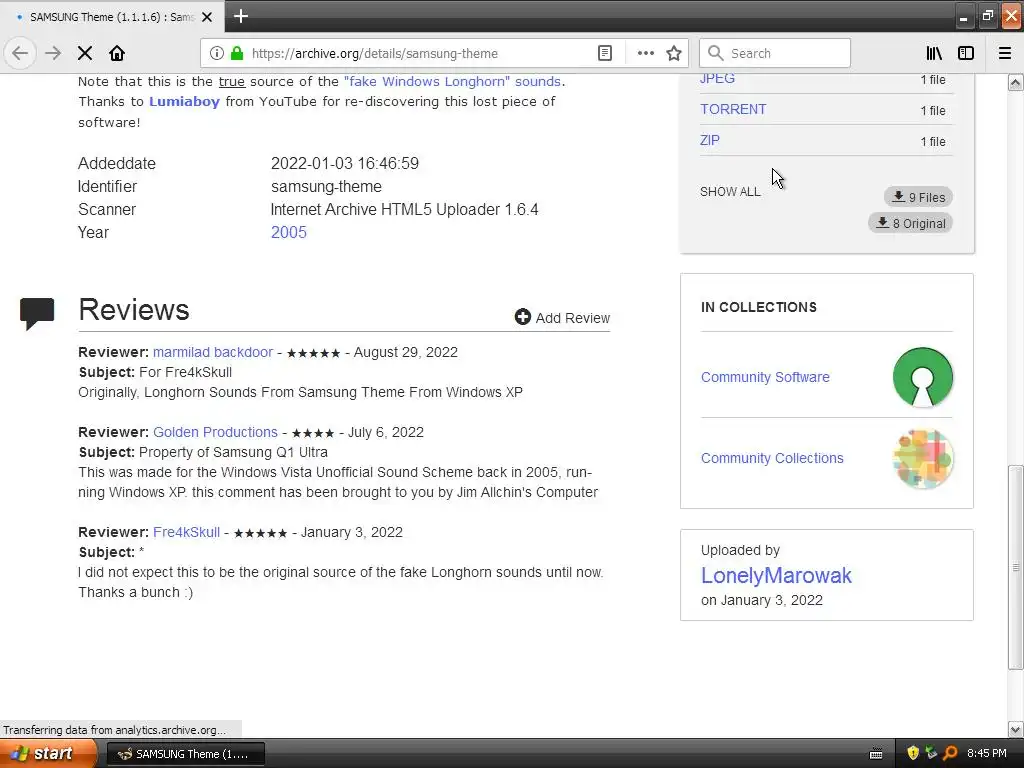Open page actions three-dot menu
This screenshot has width=1024, height=768.
click(646, 53)
